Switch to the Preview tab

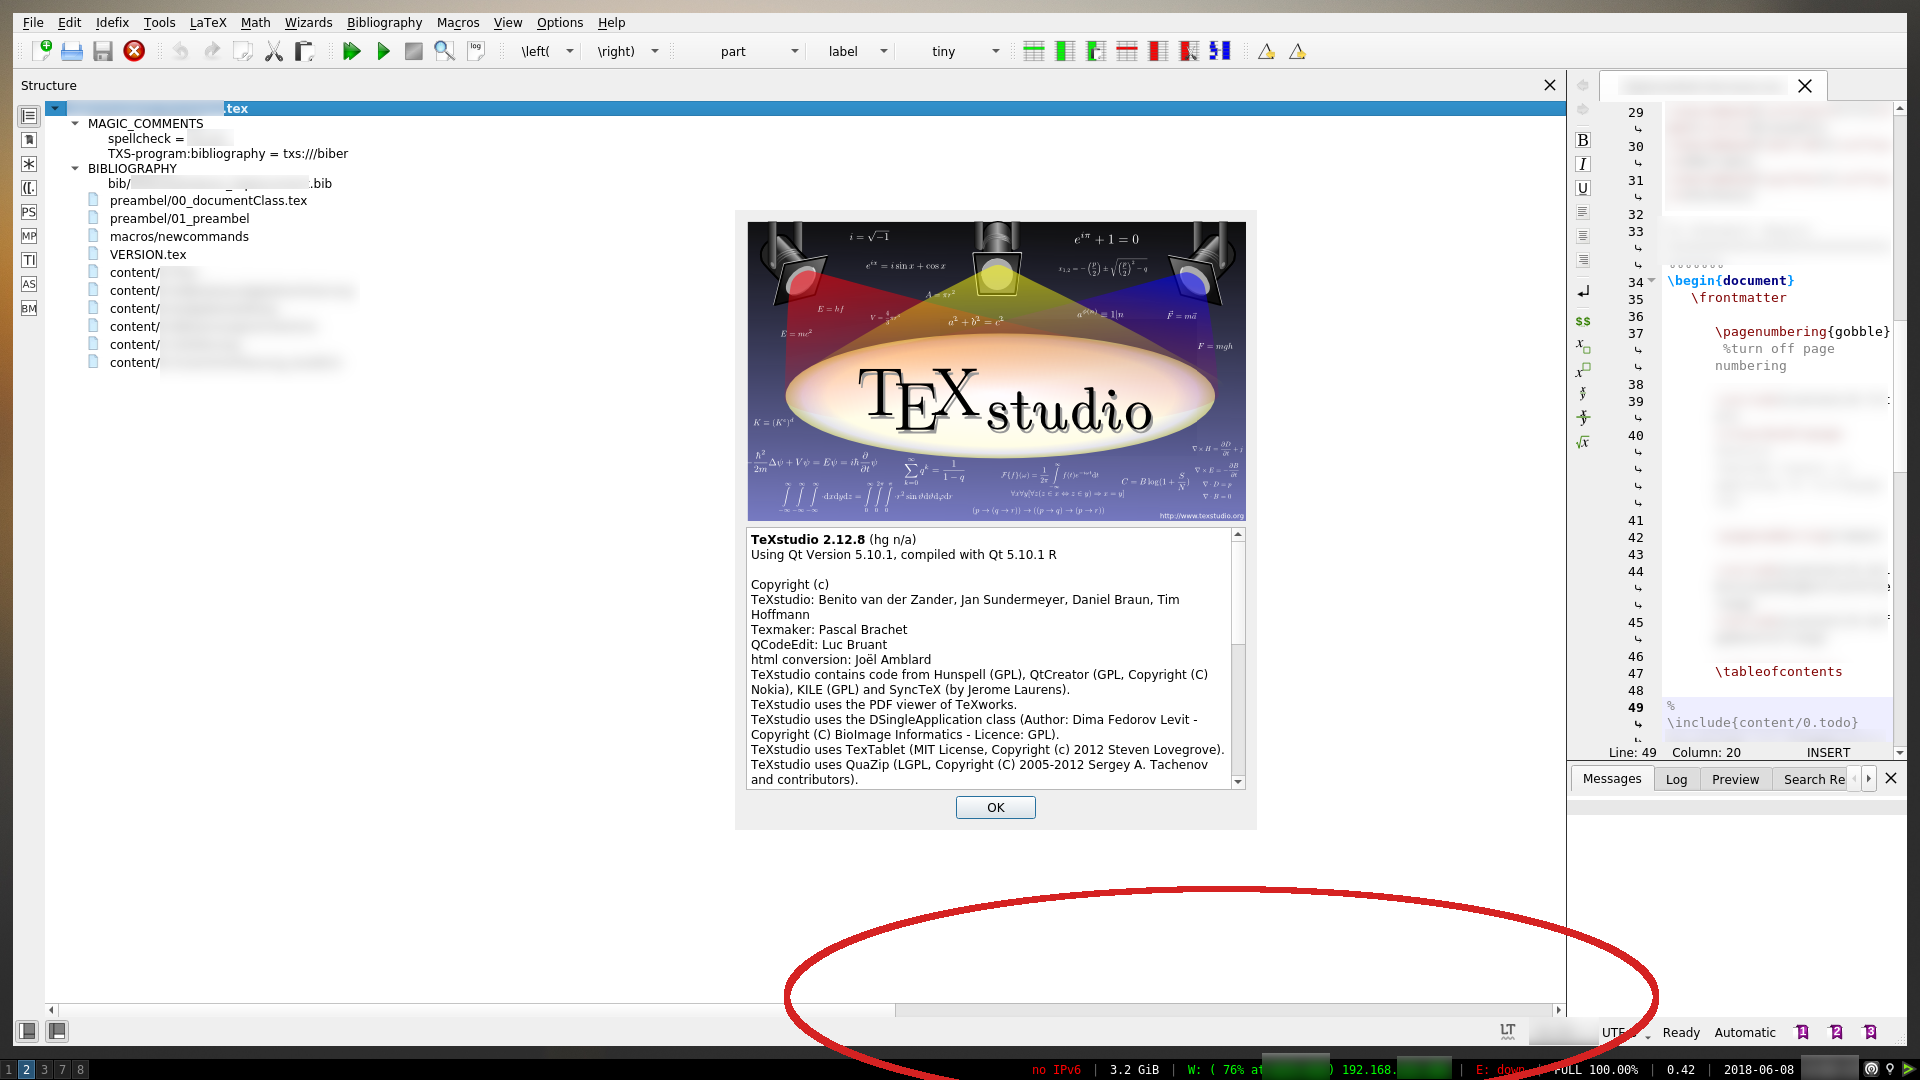point(1735,779)
